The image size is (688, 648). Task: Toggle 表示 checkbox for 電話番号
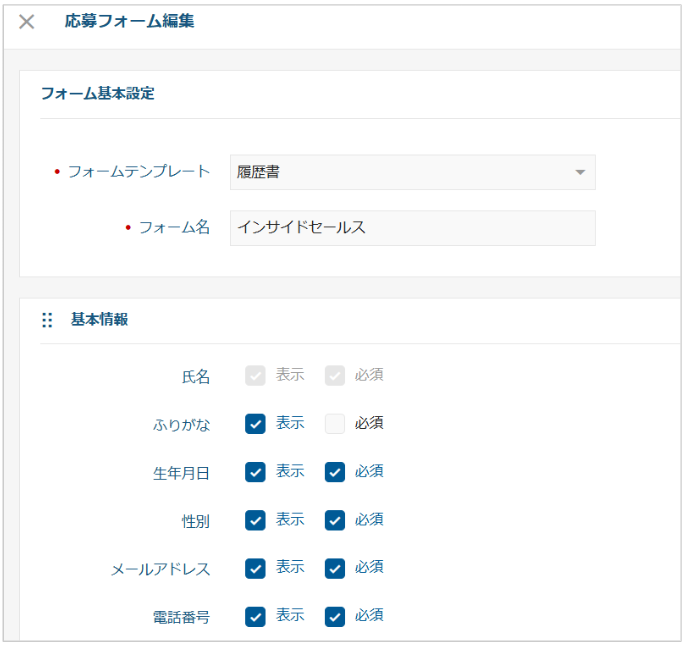[255, 617]
